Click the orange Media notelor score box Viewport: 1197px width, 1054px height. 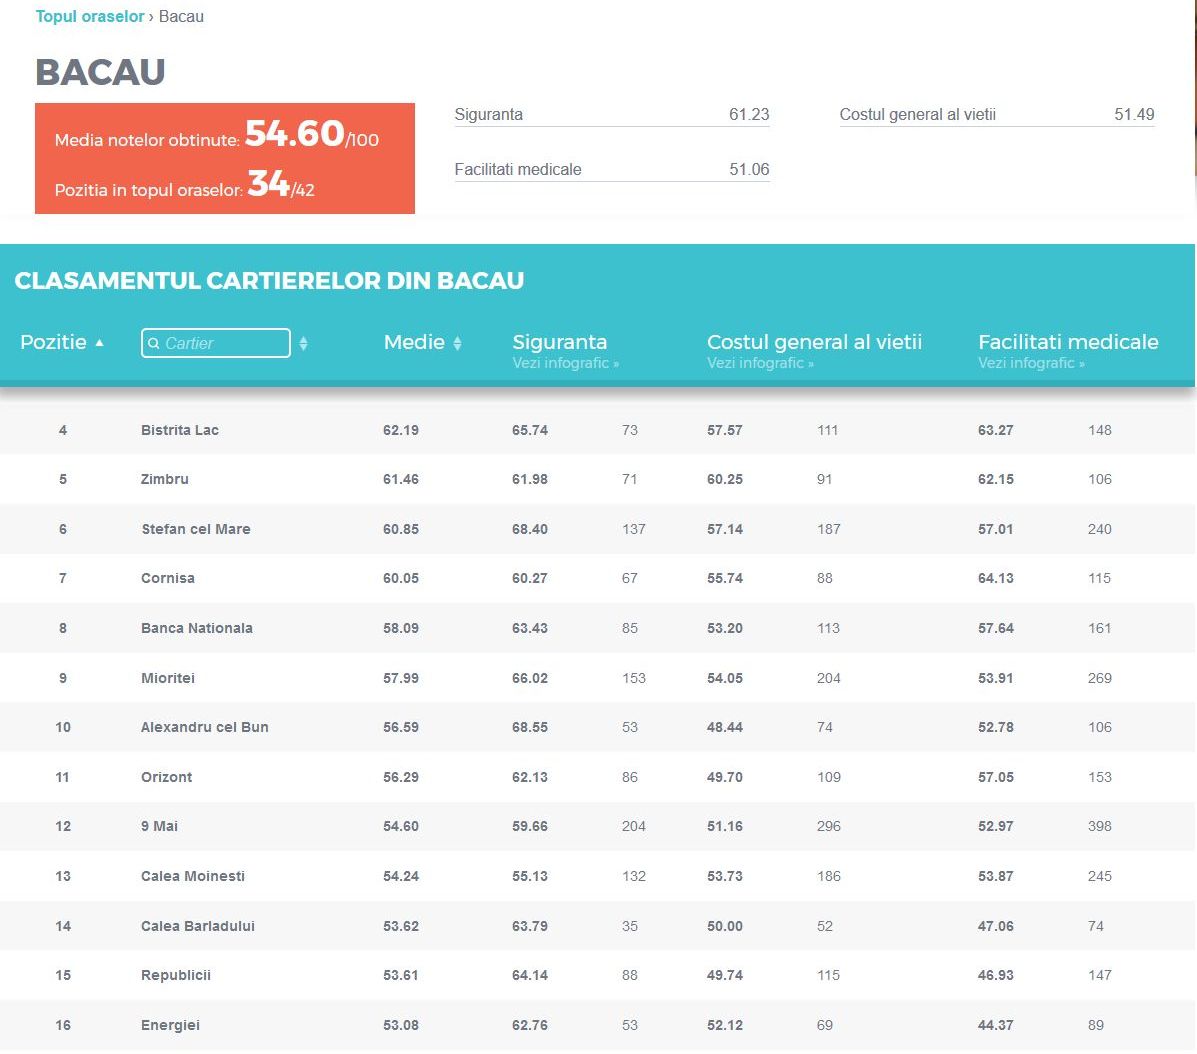(225, 158)
